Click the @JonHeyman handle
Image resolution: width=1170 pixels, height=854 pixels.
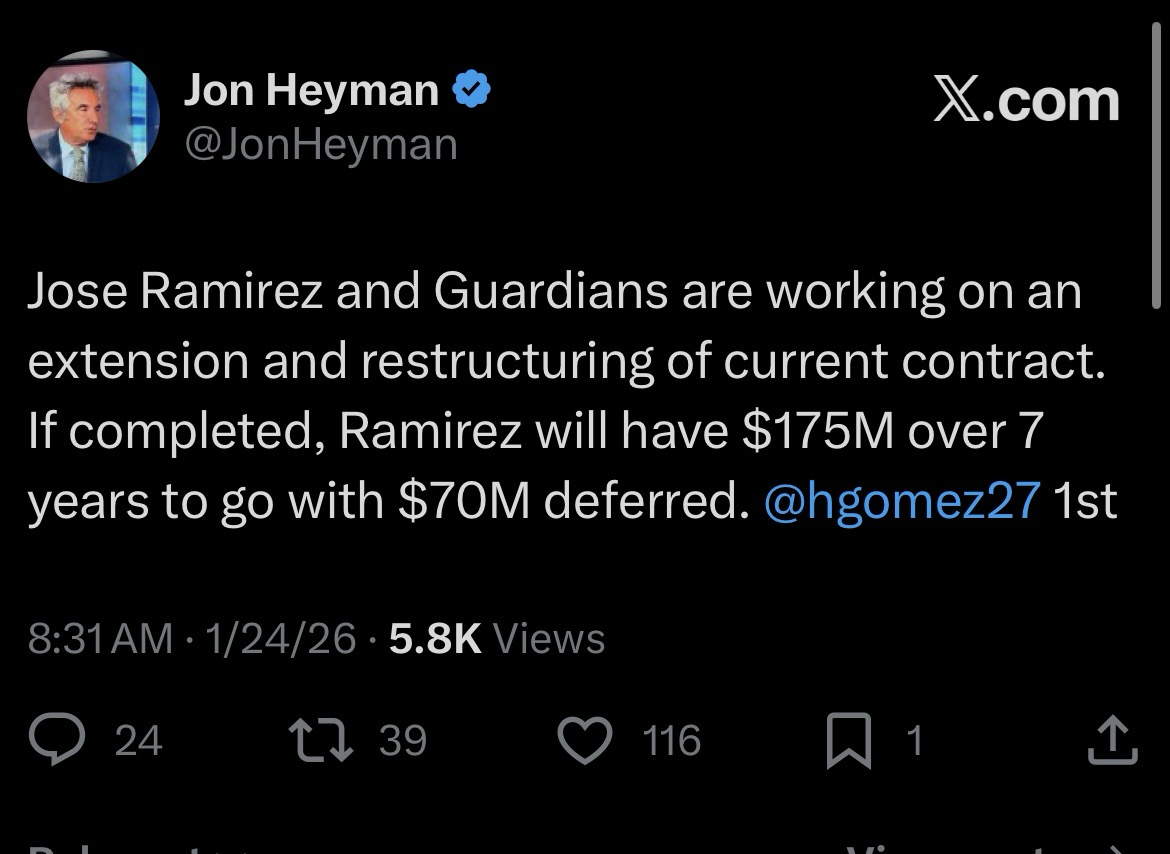[x=320, y=144]
